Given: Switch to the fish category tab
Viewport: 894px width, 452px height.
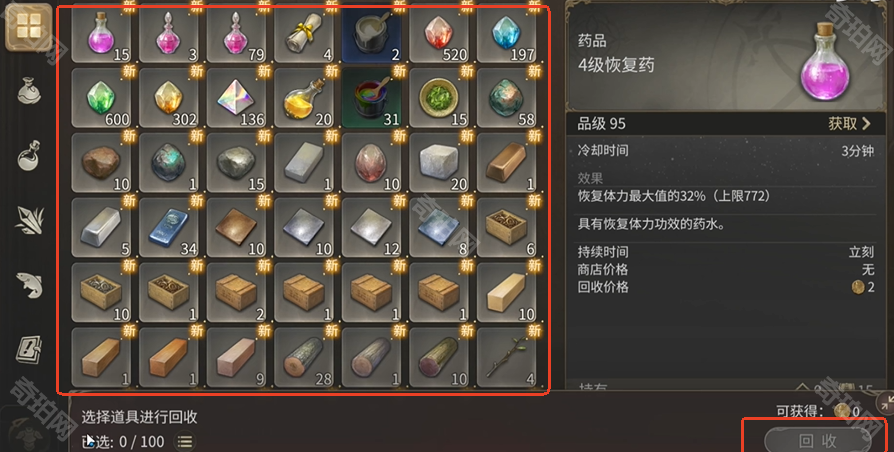Looking at the screenshot, I should pos(29,284).
